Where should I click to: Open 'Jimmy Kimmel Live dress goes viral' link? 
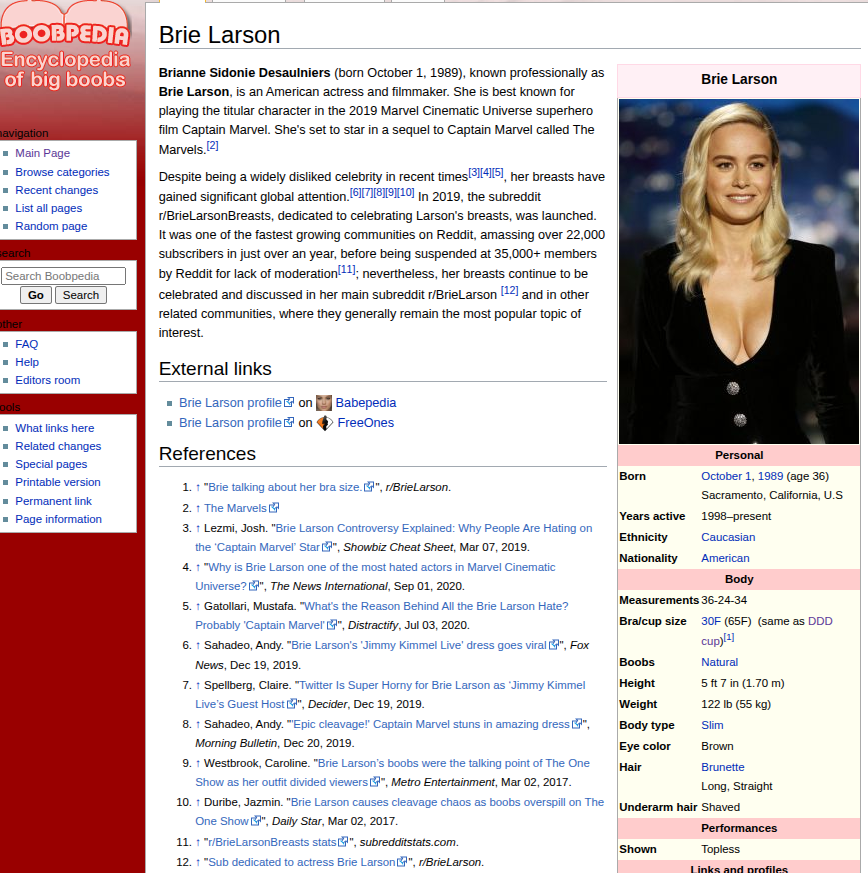(419, 645)
